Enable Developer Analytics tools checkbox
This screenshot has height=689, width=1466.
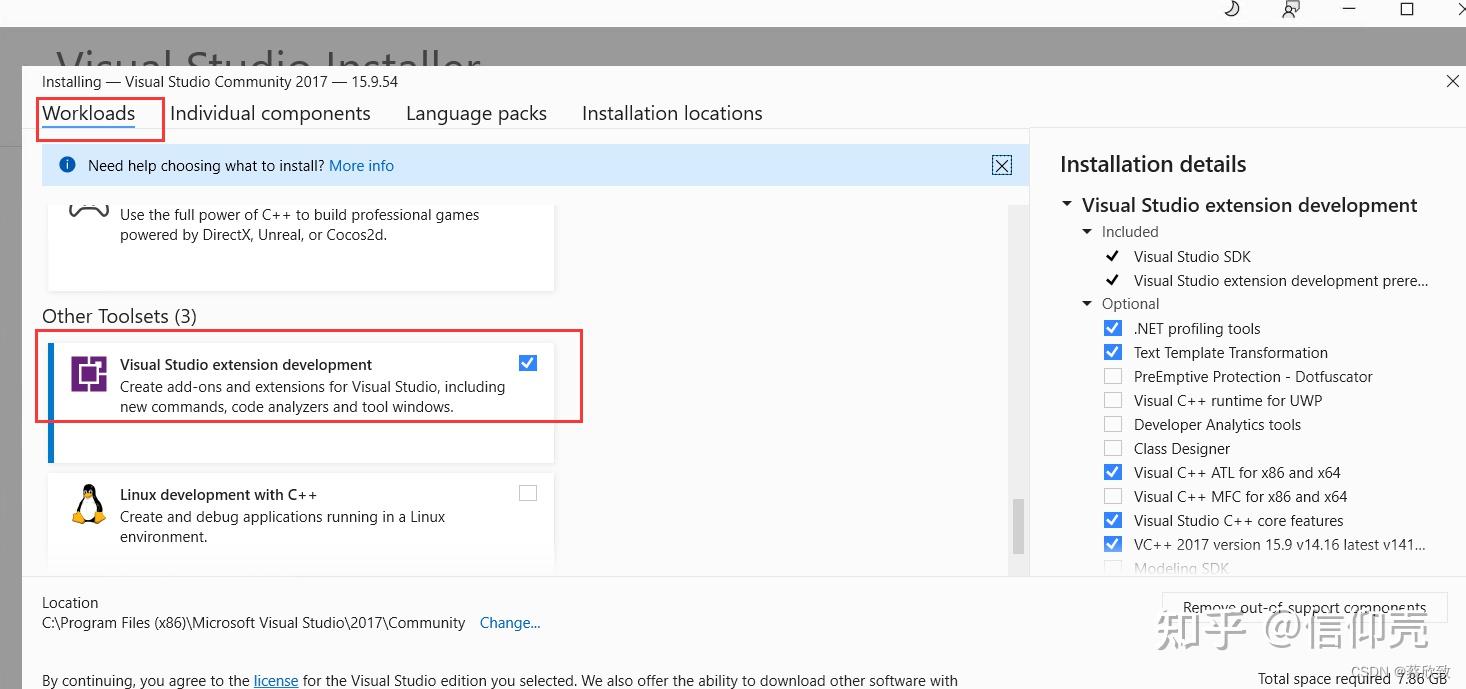tap(1112, 424)
